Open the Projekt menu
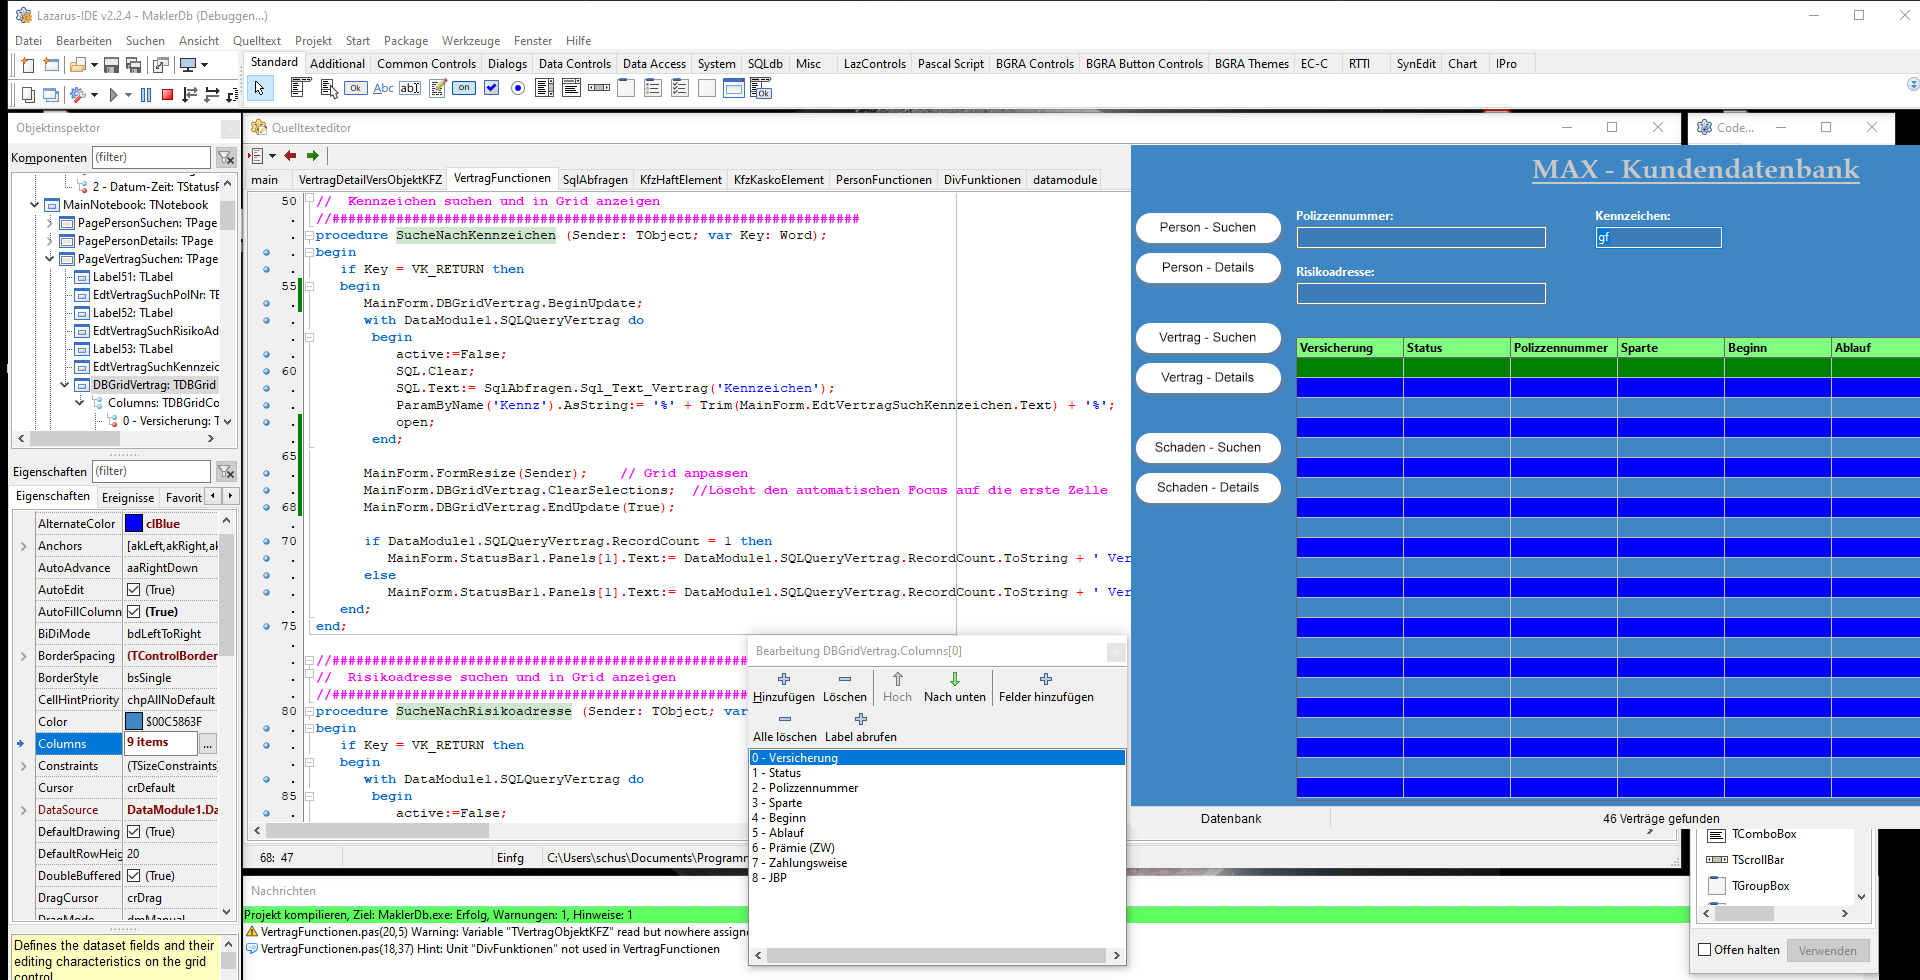Image resolution: width=1920 pixels, height=980 pixels. pos(313,41)
